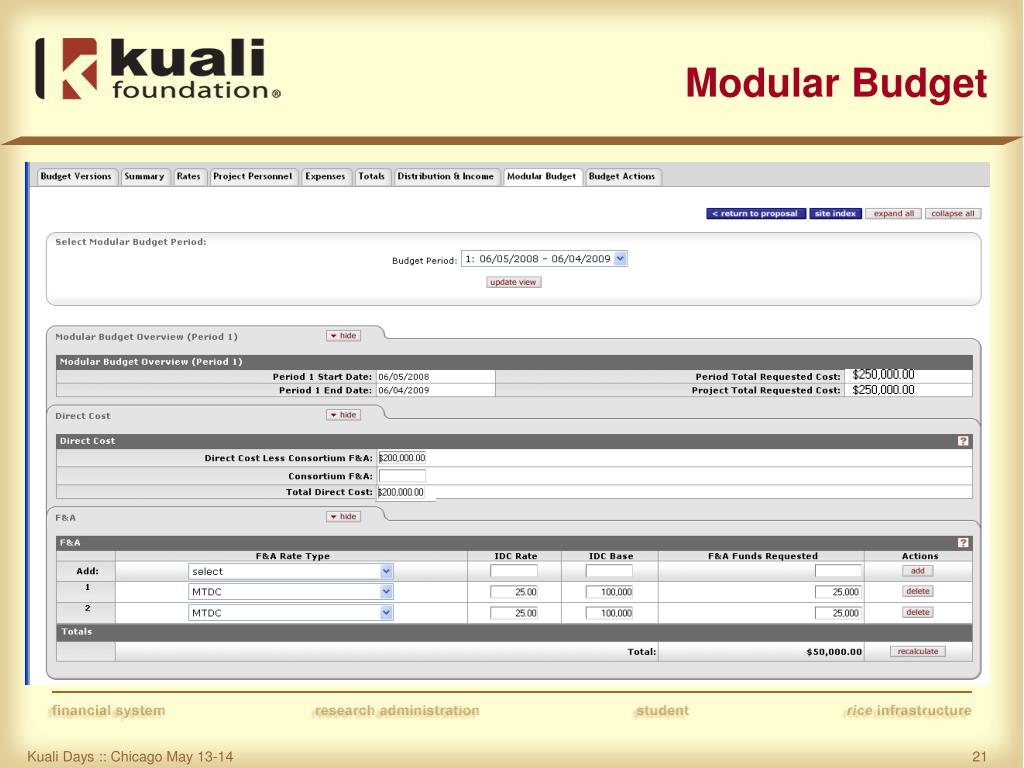Screen dimensions: 1024x768
Task: Switch to the Summary tab
Action: point(144,176)
